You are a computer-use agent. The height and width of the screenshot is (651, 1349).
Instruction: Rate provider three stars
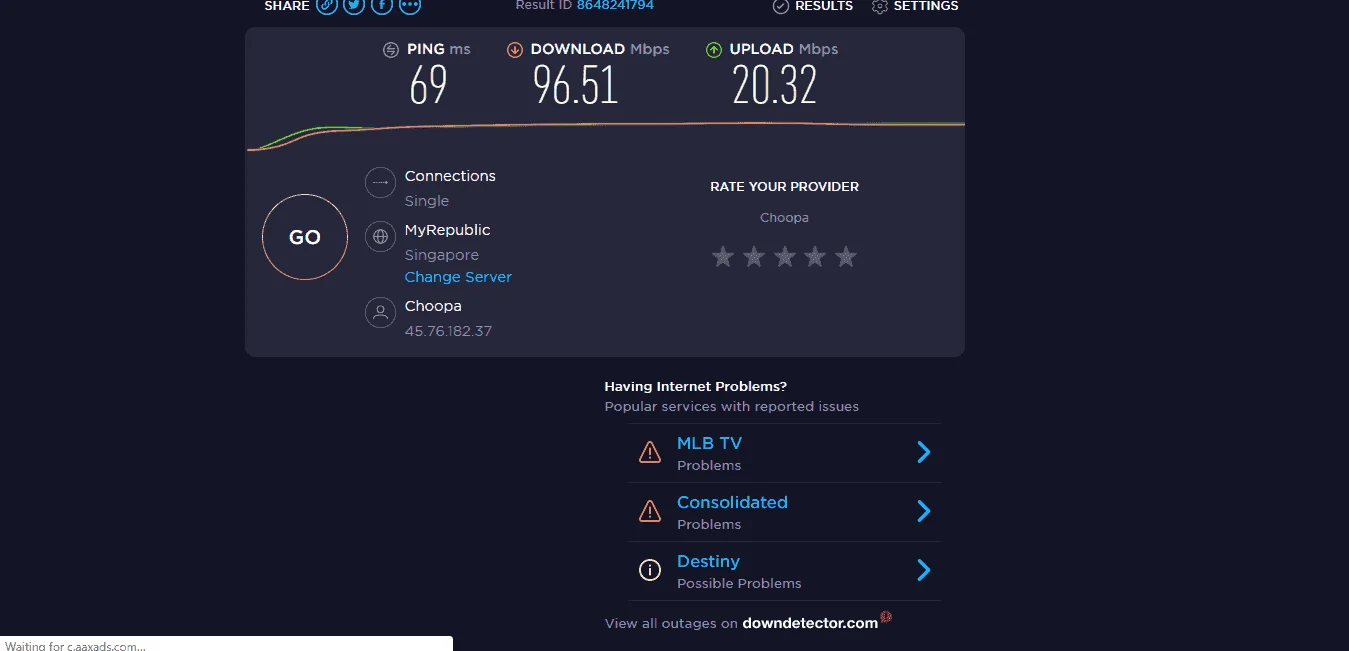pyautogui.click(x=785, y=257)
